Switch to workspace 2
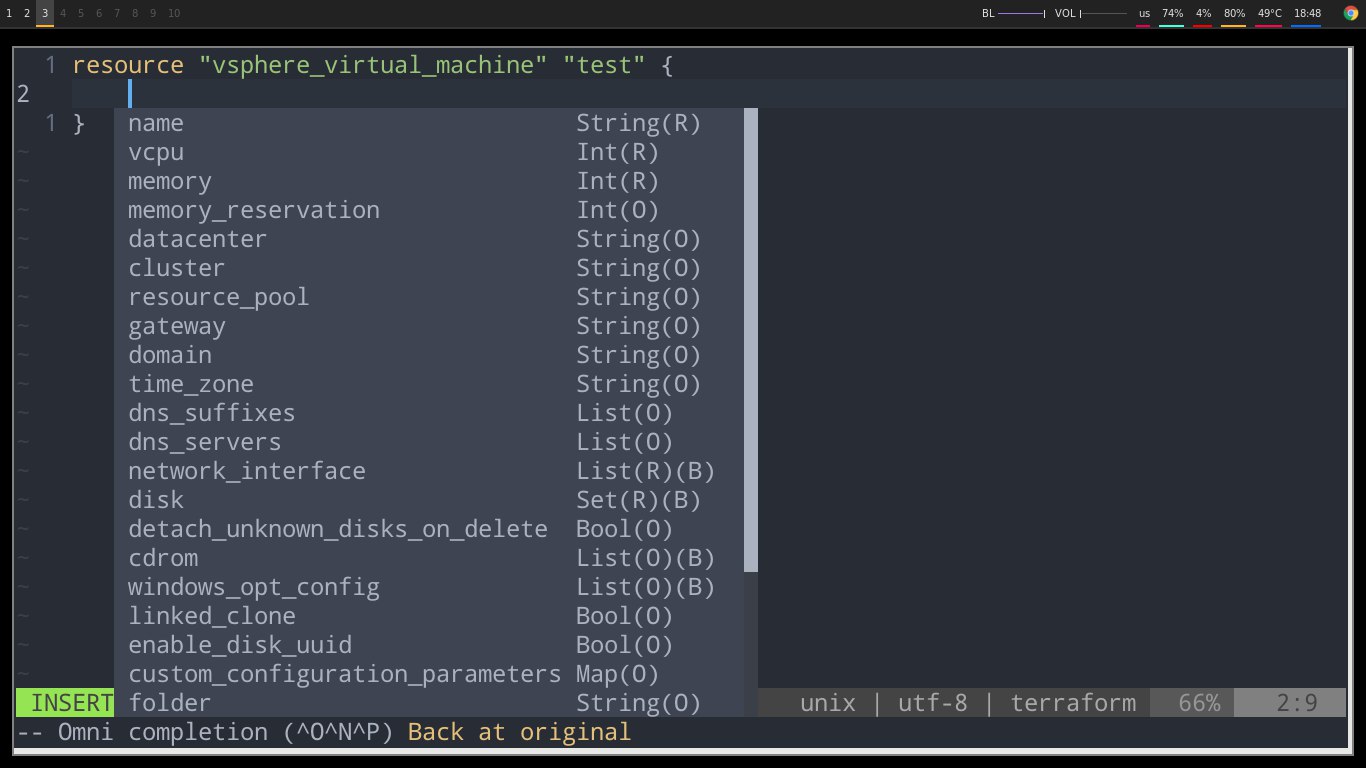 pos(27,13)
